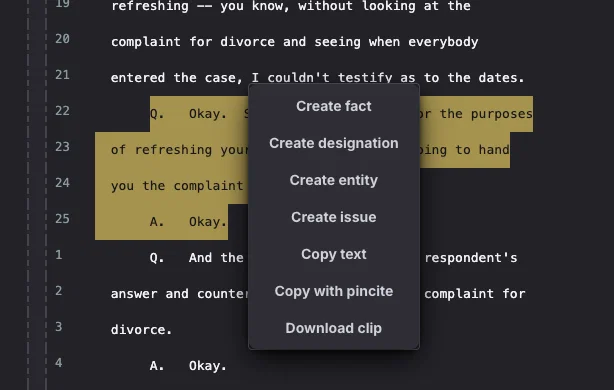Click Download clip menu item
The width and height of the screenshot is (614, 390).
click(334, 328)
